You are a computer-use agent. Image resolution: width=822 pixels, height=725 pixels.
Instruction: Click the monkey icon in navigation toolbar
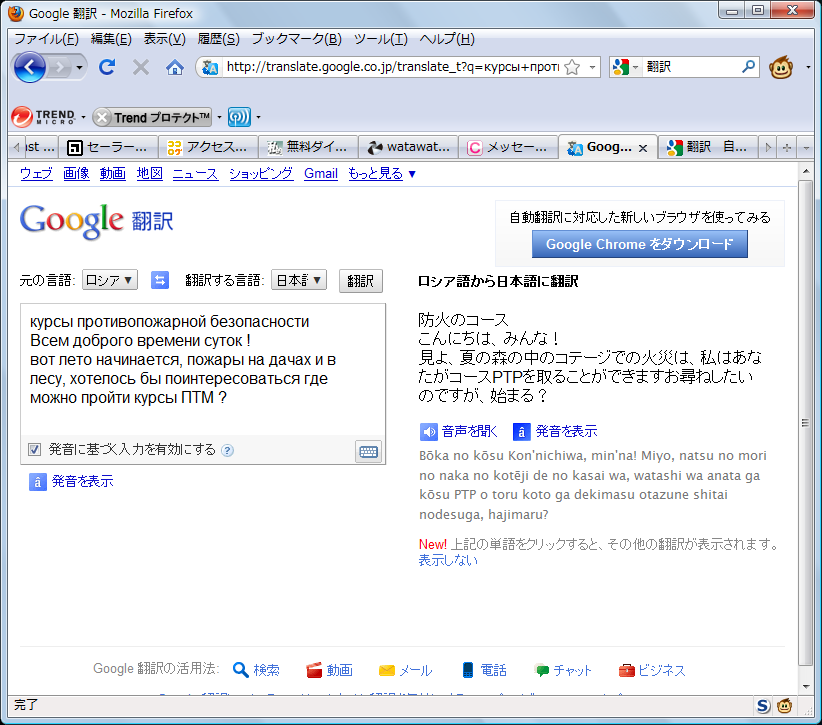coord(781,67)
